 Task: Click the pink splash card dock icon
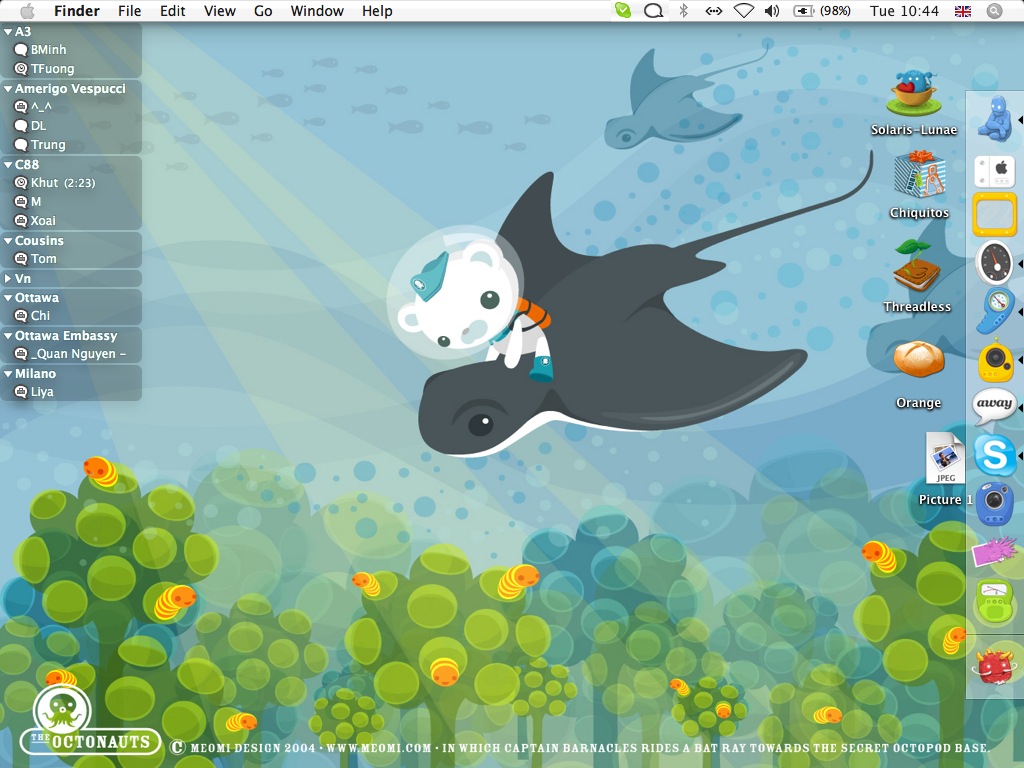pyautogui.click(x=994, y=551)
